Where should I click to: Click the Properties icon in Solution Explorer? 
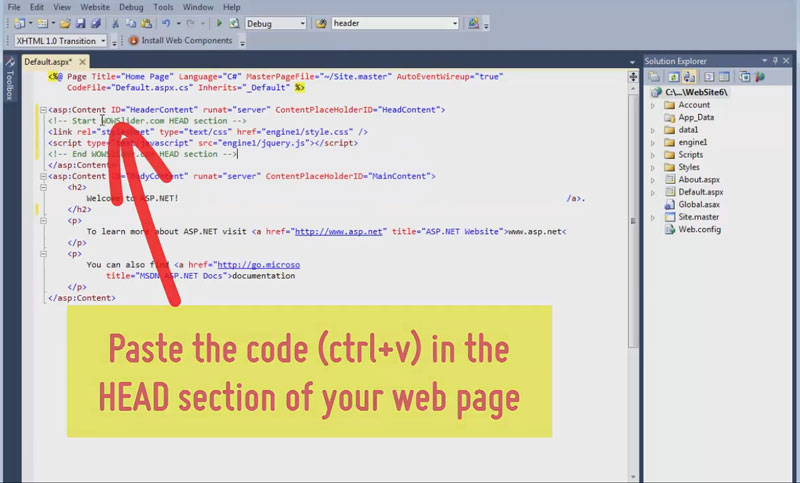pyautogui.click(x=654, y=77)
